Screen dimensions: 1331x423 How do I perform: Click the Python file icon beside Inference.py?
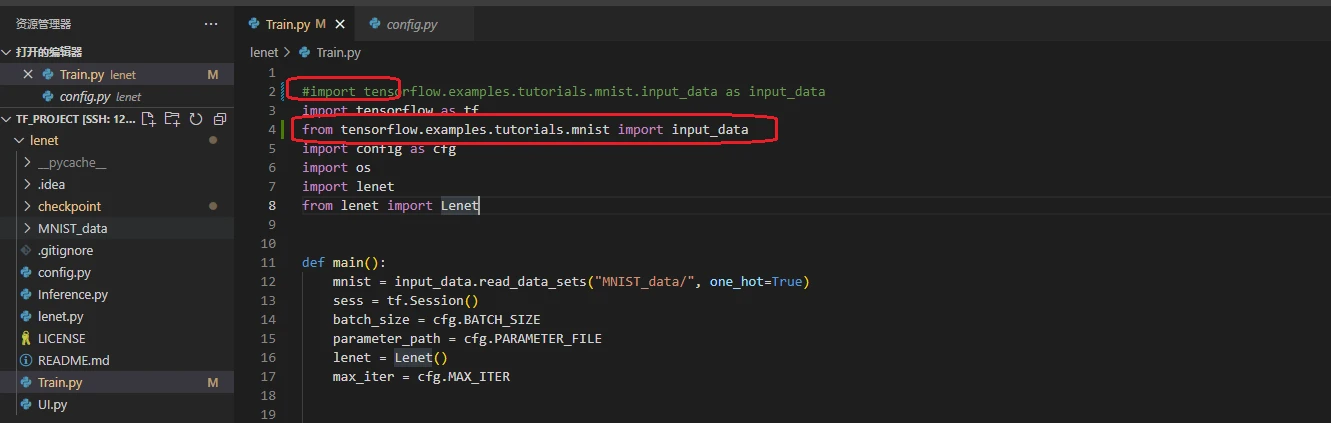(26, 295)
